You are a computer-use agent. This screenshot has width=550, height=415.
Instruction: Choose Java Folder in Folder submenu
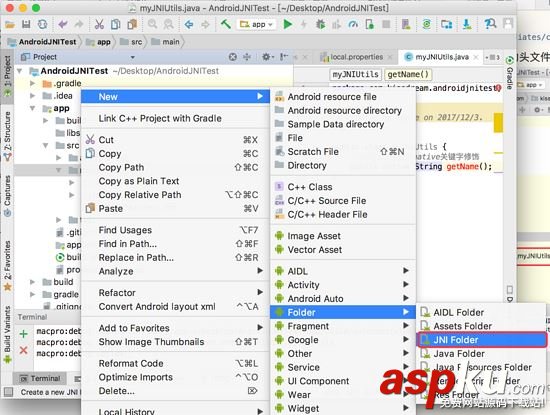(482, 354)
